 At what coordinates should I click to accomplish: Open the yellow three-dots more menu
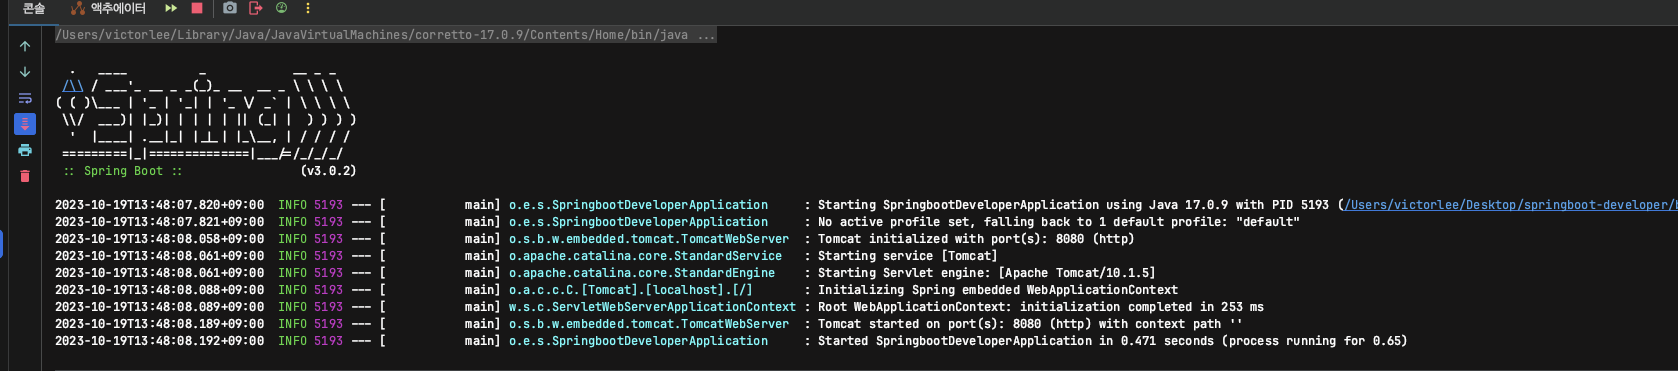tap(308, 8)
